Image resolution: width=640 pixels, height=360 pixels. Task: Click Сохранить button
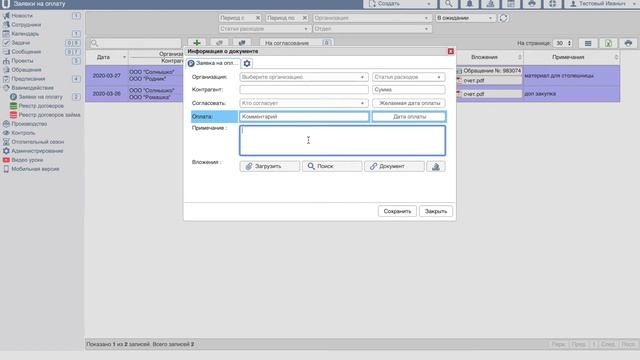click(397, 211)
